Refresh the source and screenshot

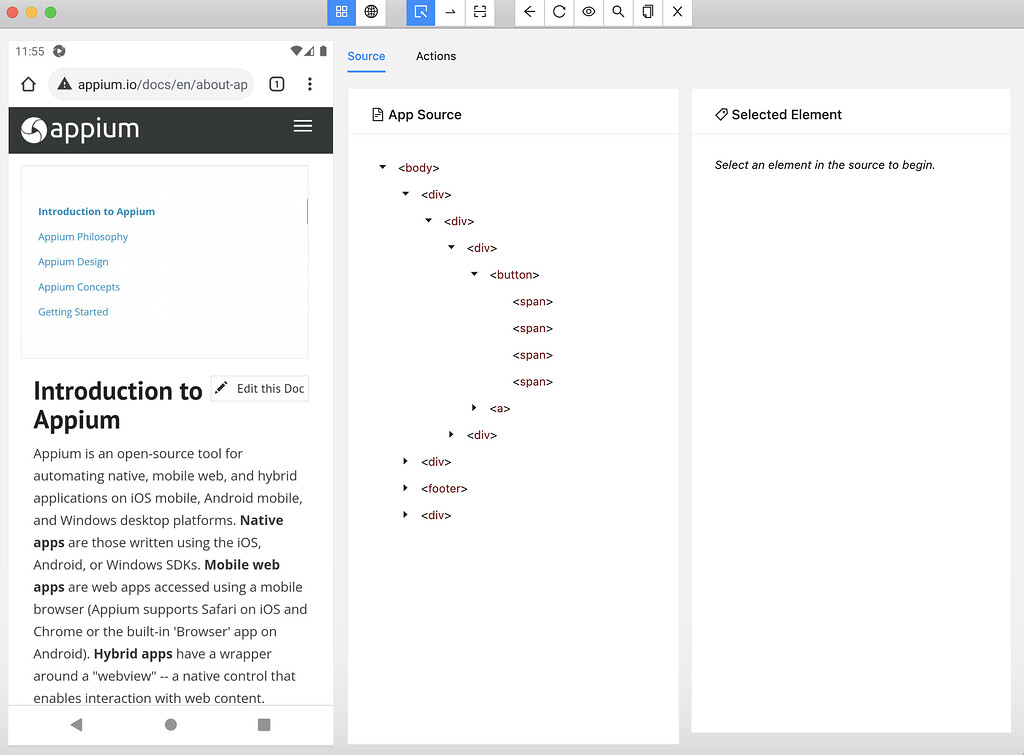click(559, 12)
